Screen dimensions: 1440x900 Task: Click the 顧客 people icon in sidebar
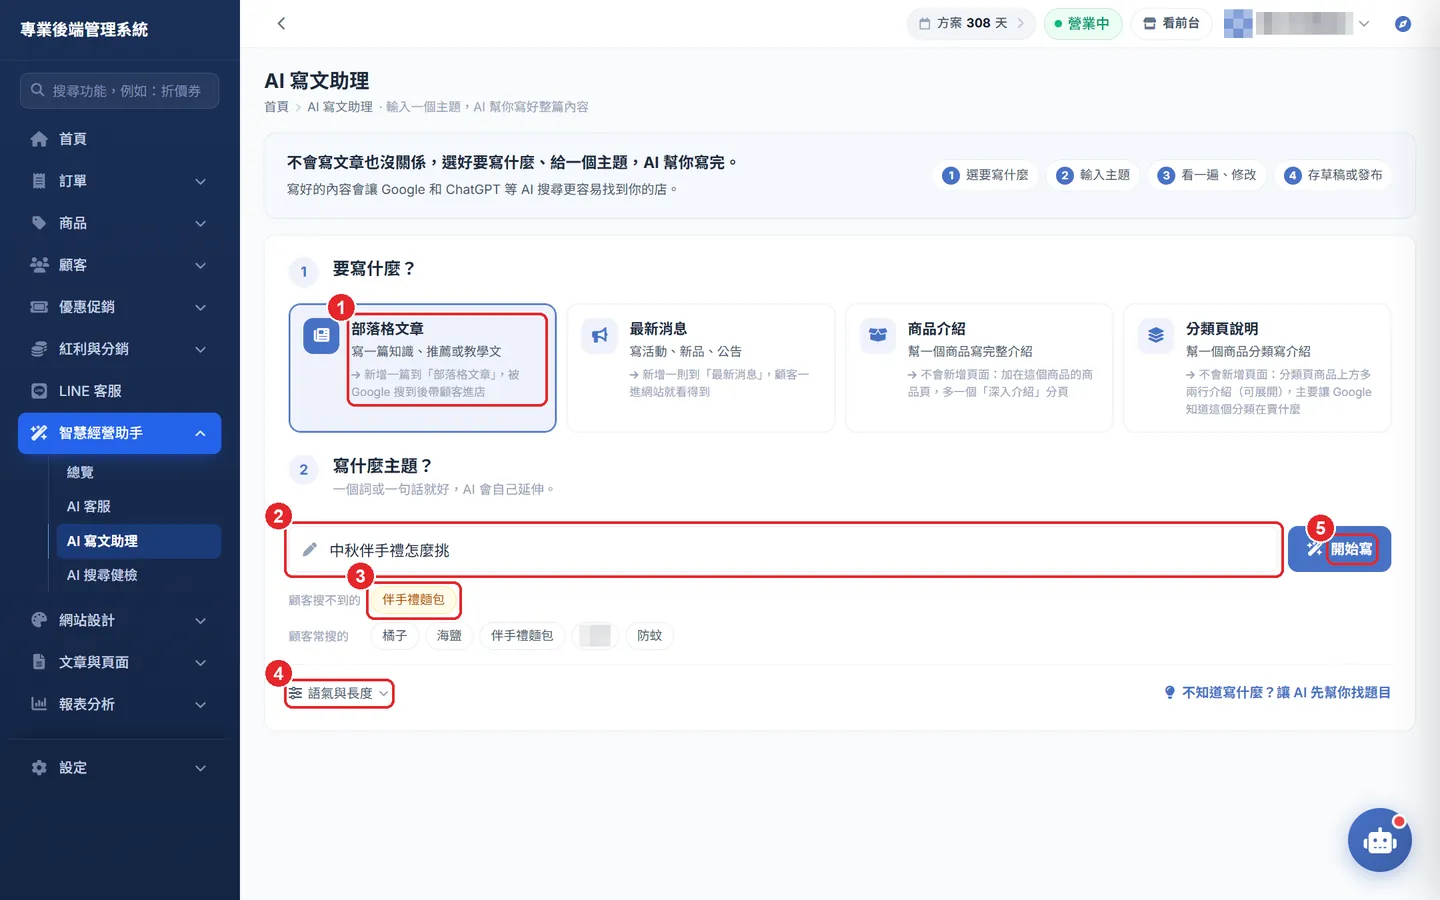pos(39,265)
